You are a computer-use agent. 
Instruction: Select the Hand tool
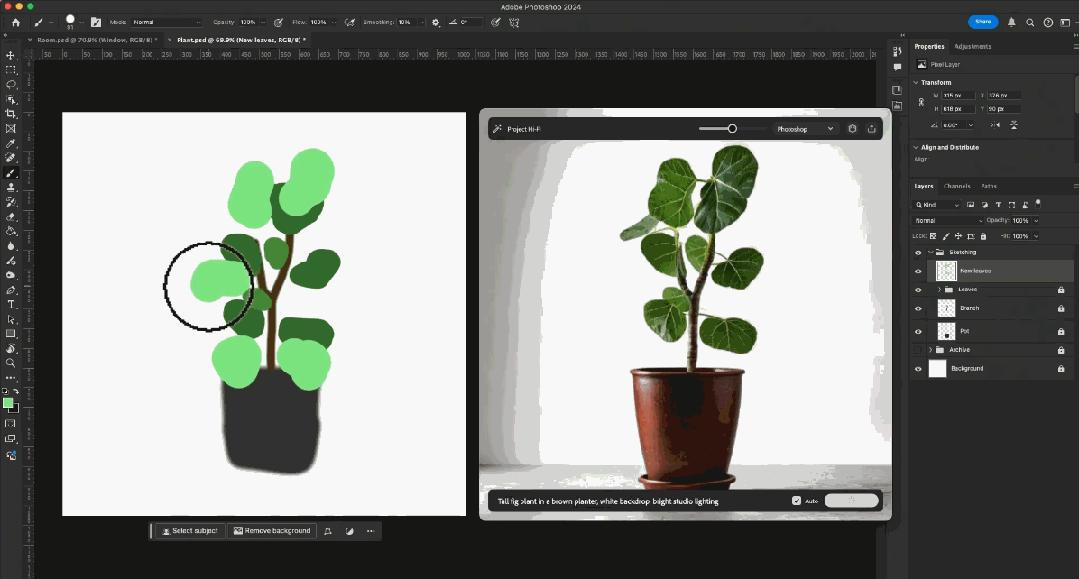[x=10, y=348]
